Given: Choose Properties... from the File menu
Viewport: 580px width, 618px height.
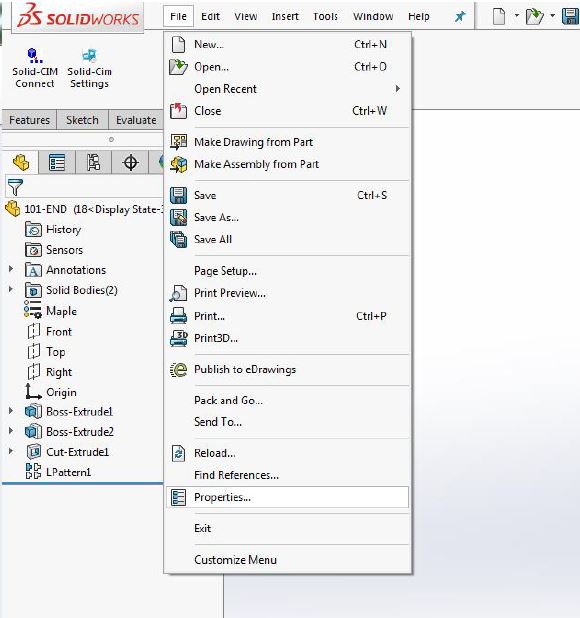Looking at the screenshot, I should [x=288, y=497].
